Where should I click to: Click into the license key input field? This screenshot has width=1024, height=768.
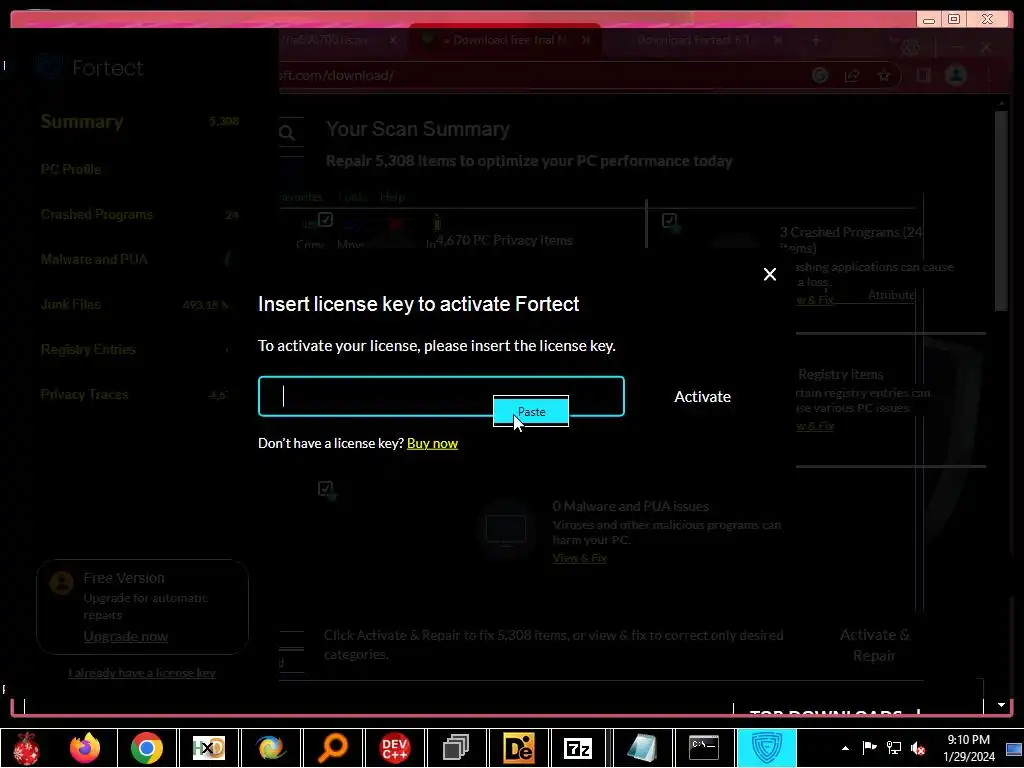tap(441, 396)
